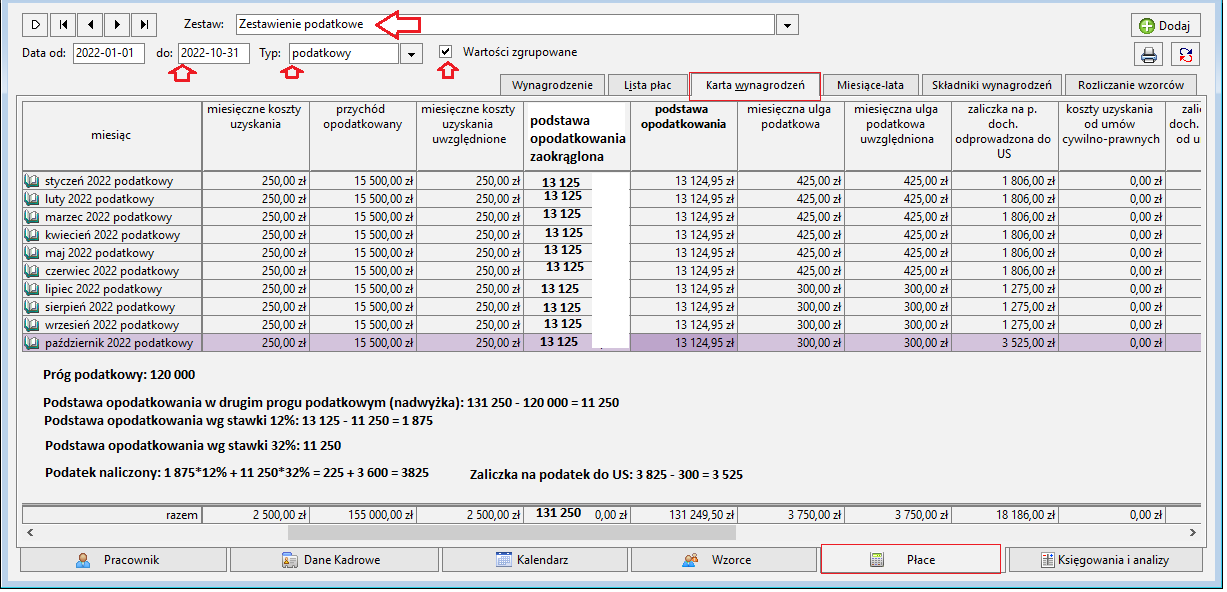Click the 'miesiąc' column header
Viewport: 1227px width, 592px height.
[112, 134]
